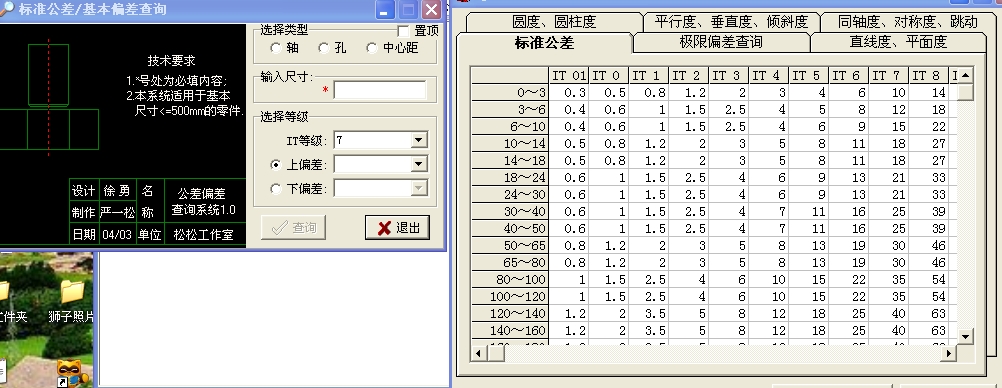Click the 松松工作室 cell in title block
The image size is (1002, 388).
[203, 235]
